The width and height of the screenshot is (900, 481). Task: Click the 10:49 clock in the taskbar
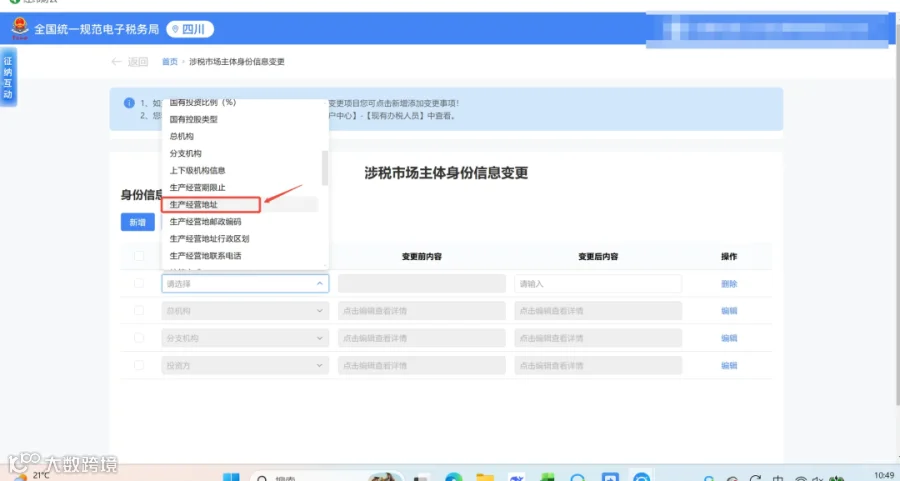coord(884,475)
